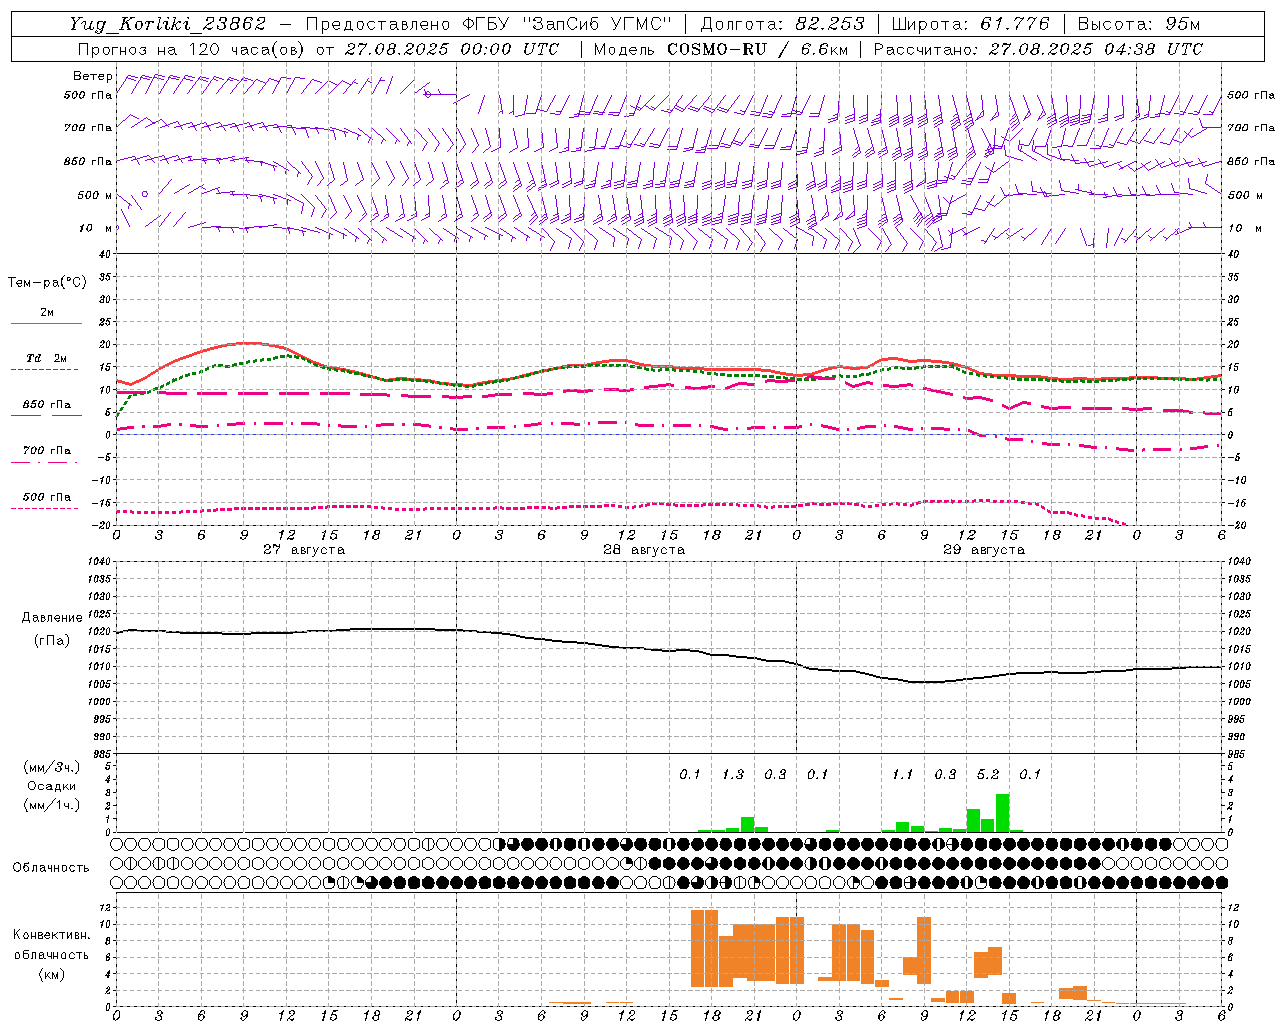The image size is (1280, 1024).
Task: Click the (мм/1ч.) precipitation unit label
Action: click(52, 805)
